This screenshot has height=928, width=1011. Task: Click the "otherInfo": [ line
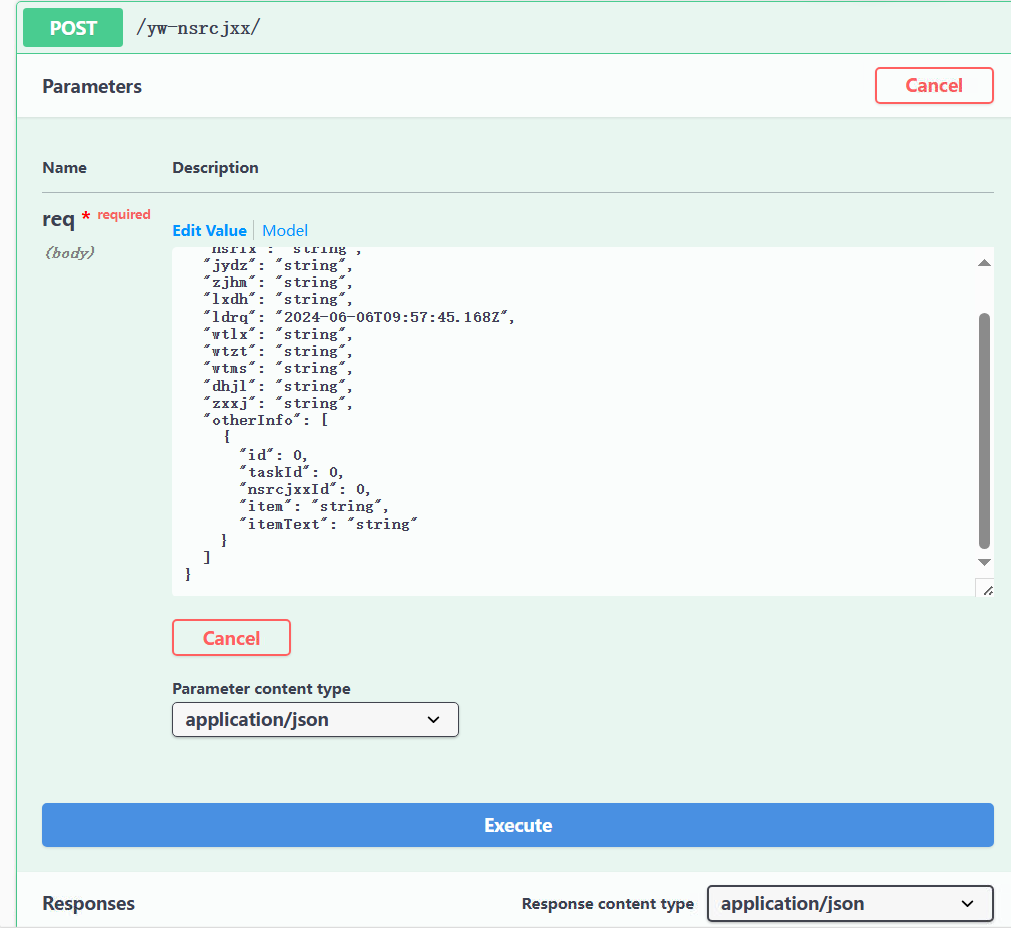266,420
